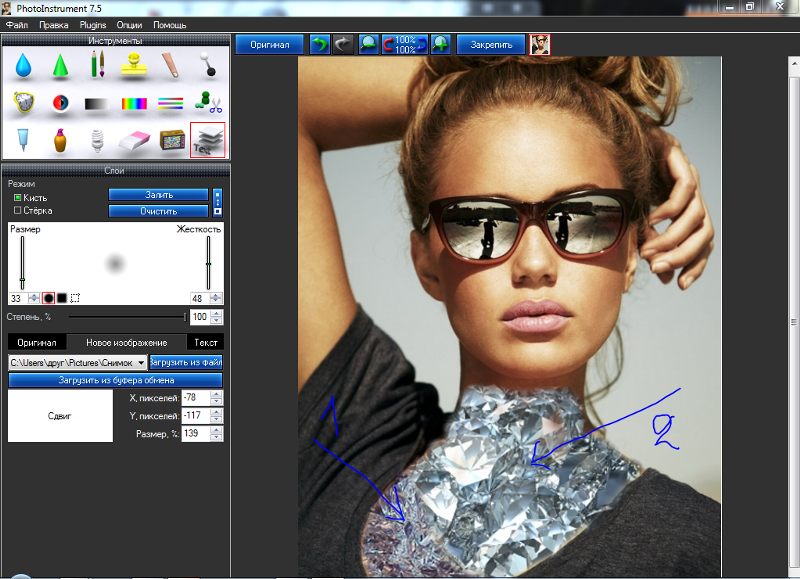This screenshot has height=579, width=800.
Task: Click the Оригинал toolbar button
Action: pyautogui.click(x=269, y=44)
